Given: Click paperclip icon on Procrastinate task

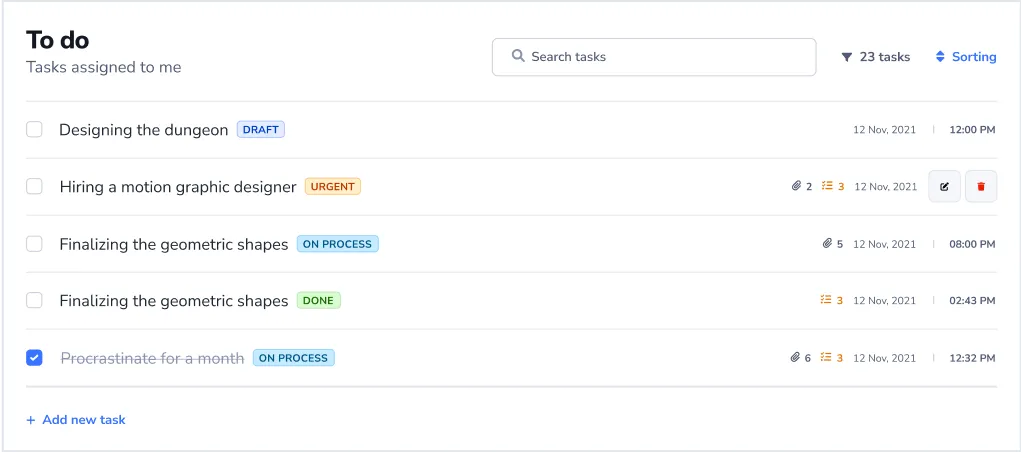Looking at the screenshot, I should (796, 358).
